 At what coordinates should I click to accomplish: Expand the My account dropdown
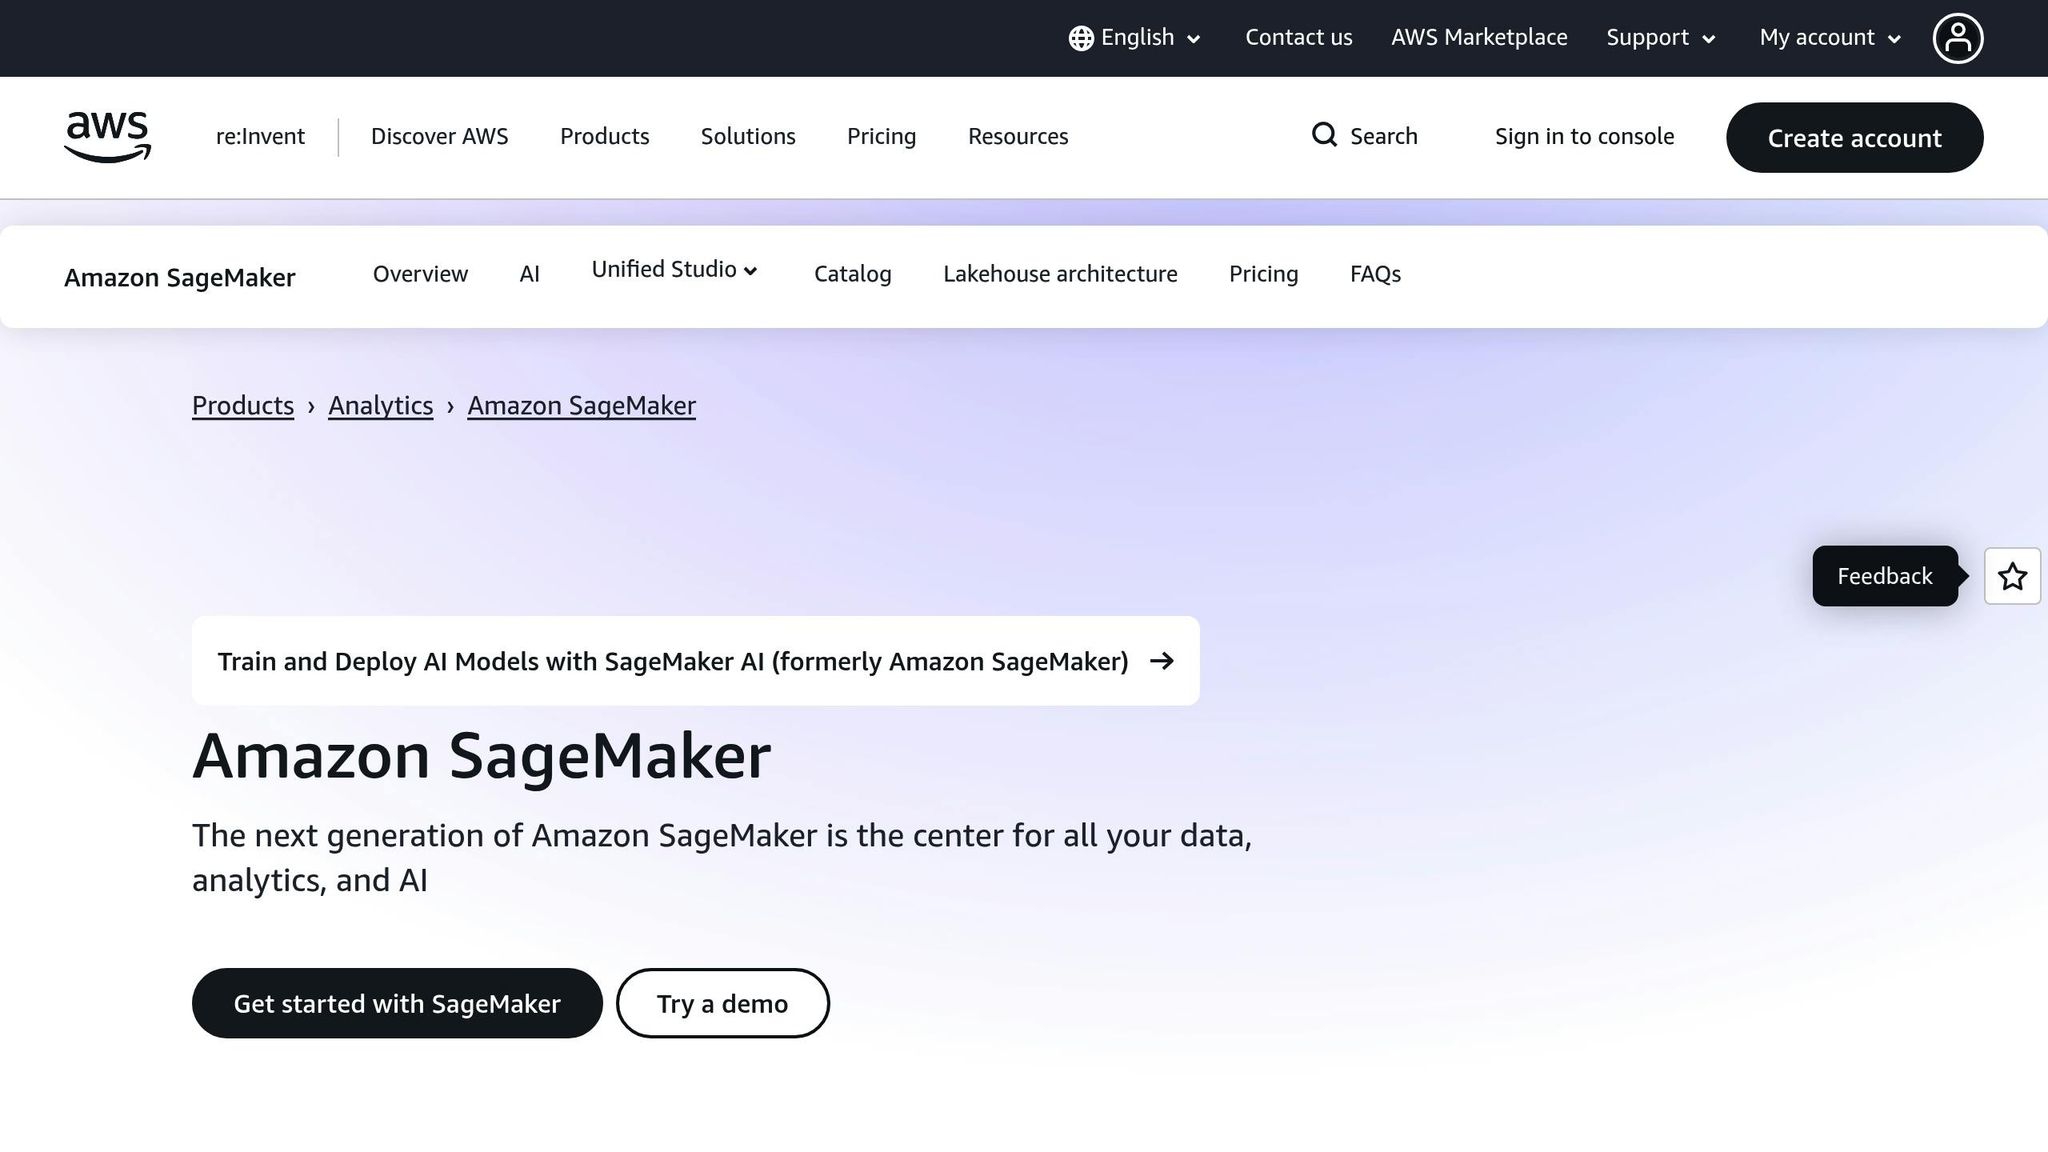(1827, 37)
